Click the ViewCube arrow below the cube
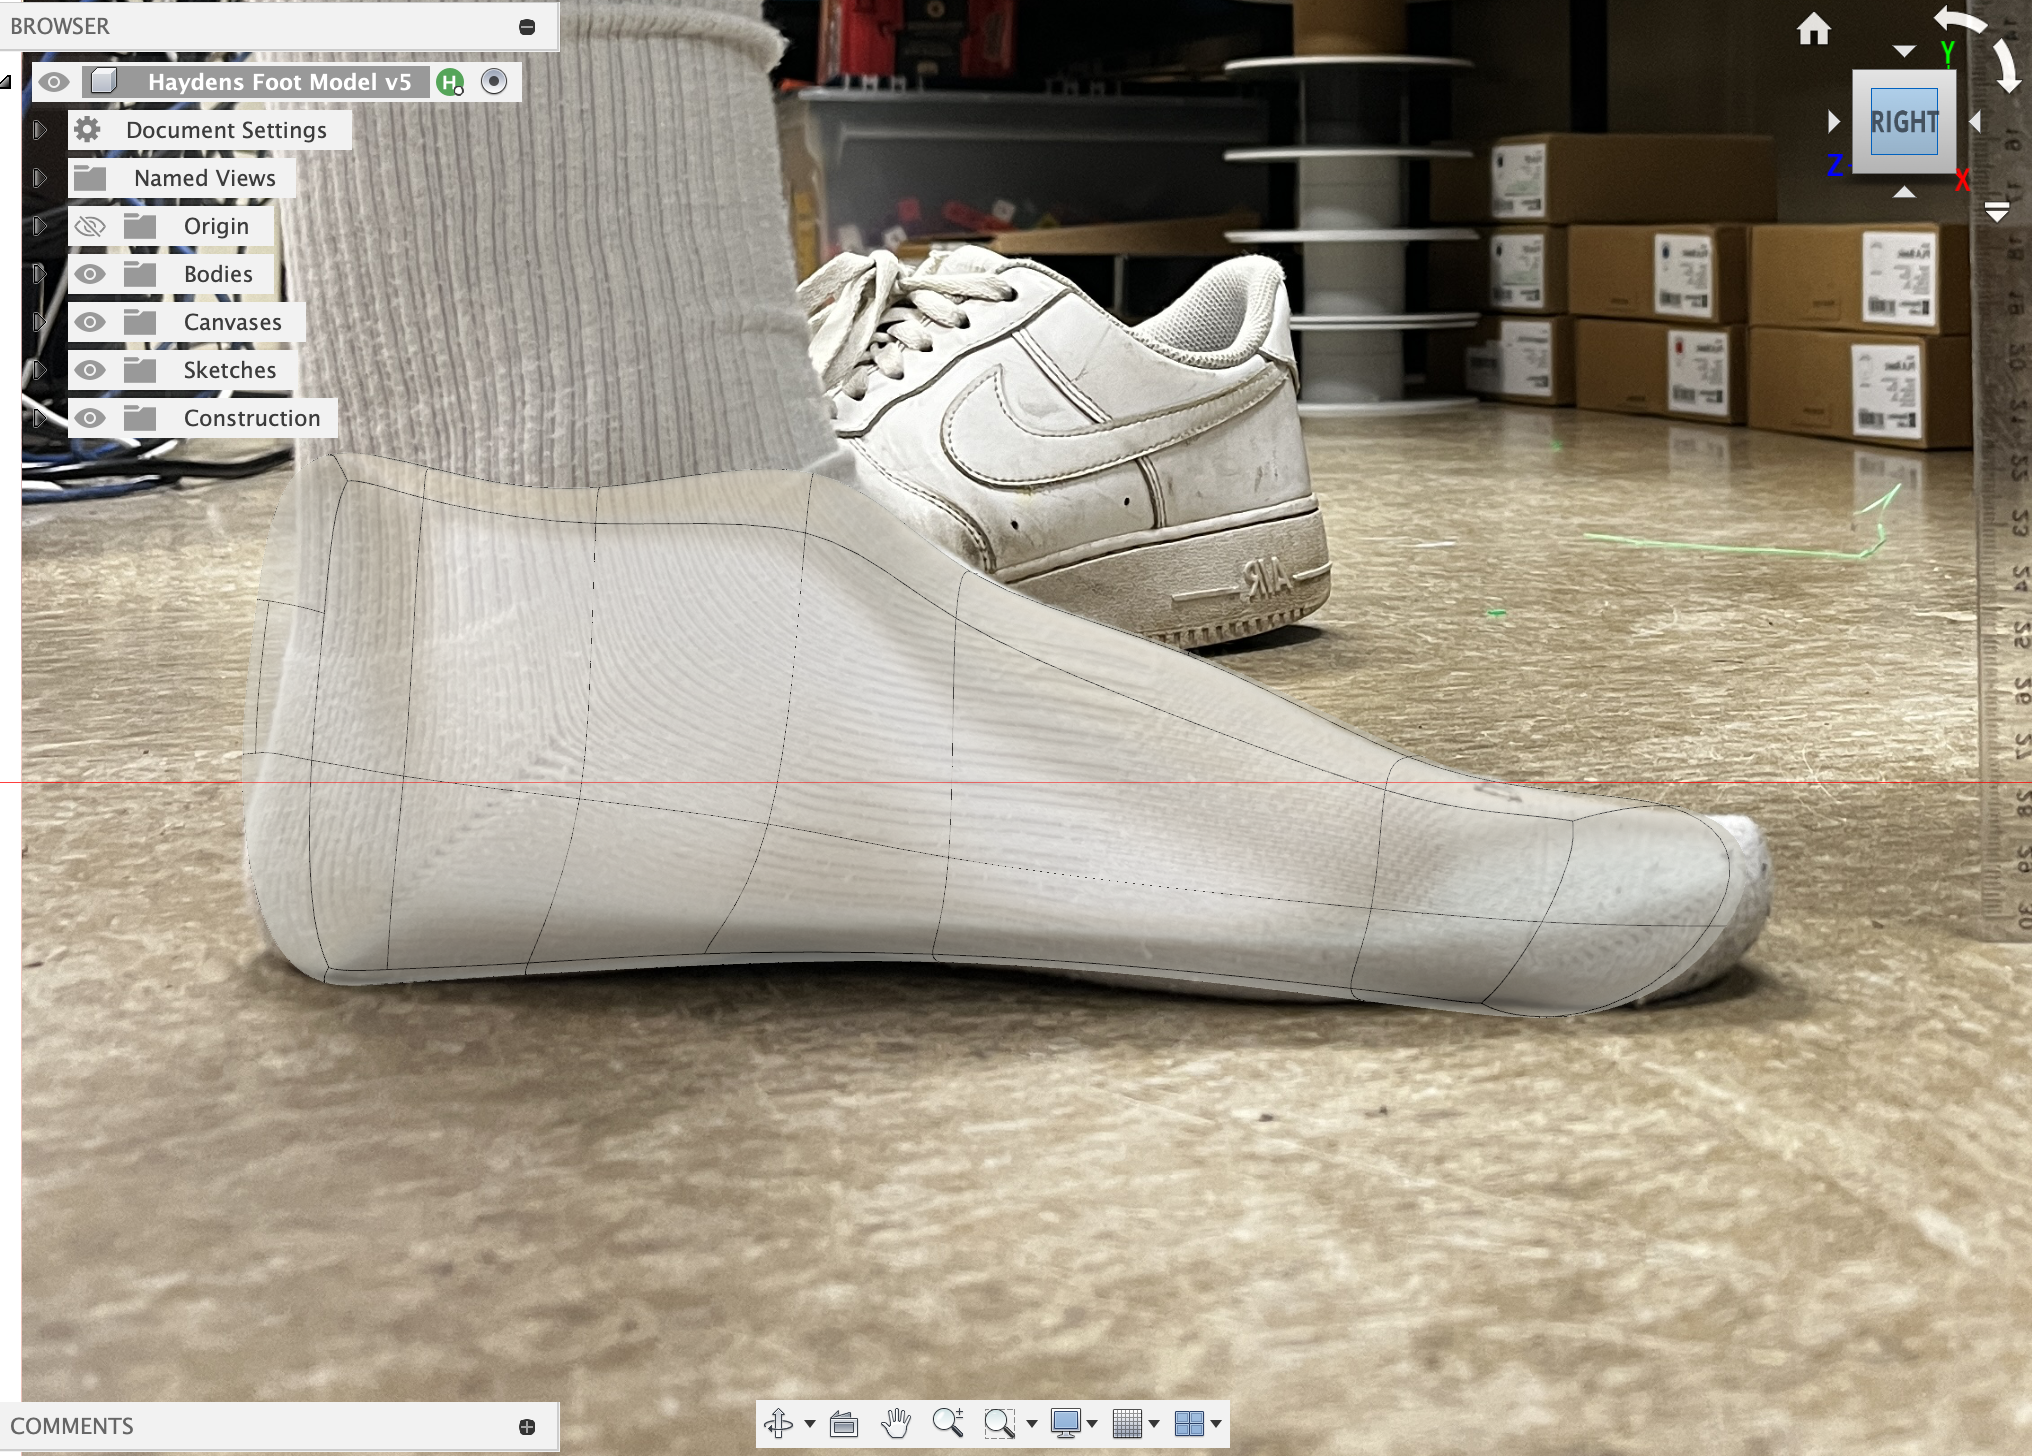This screenshot has height=1456, width=2032. tap(1904, 192)
